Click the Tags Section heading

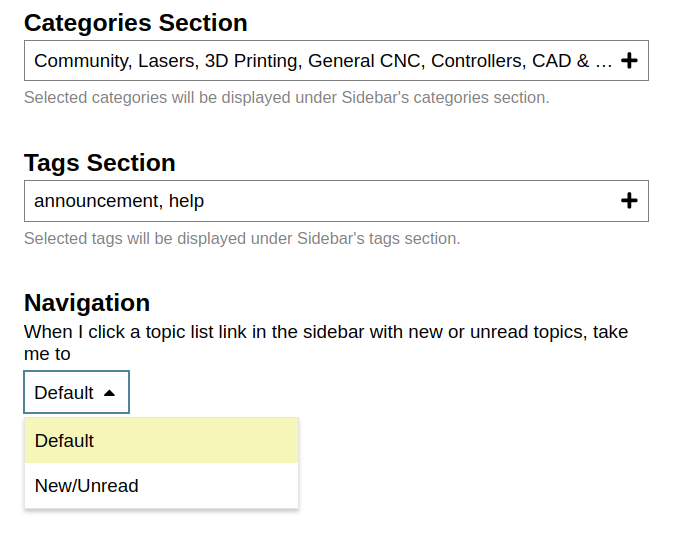tap(100, 163)
